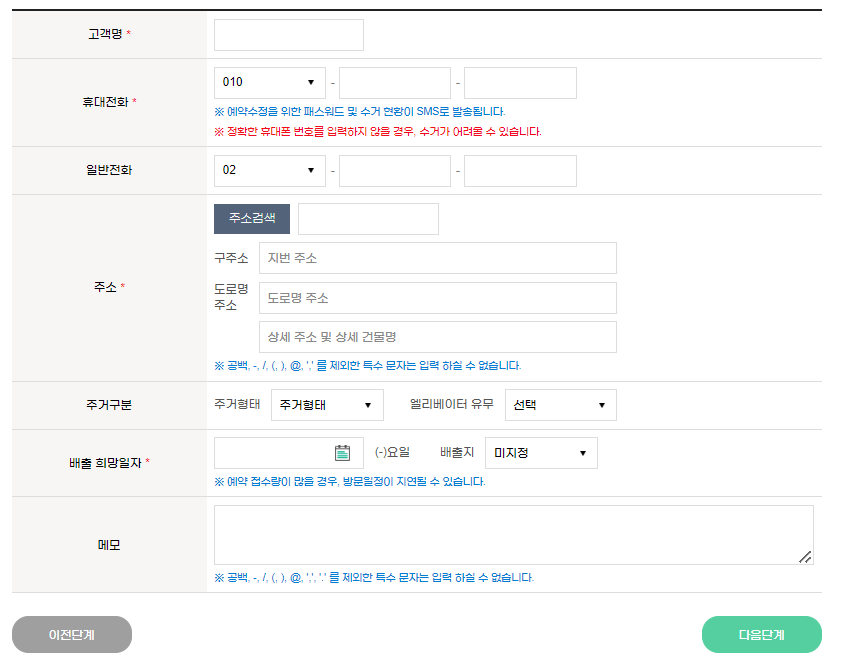Click the 구주소 lot number address field

[x=437, y=258]
